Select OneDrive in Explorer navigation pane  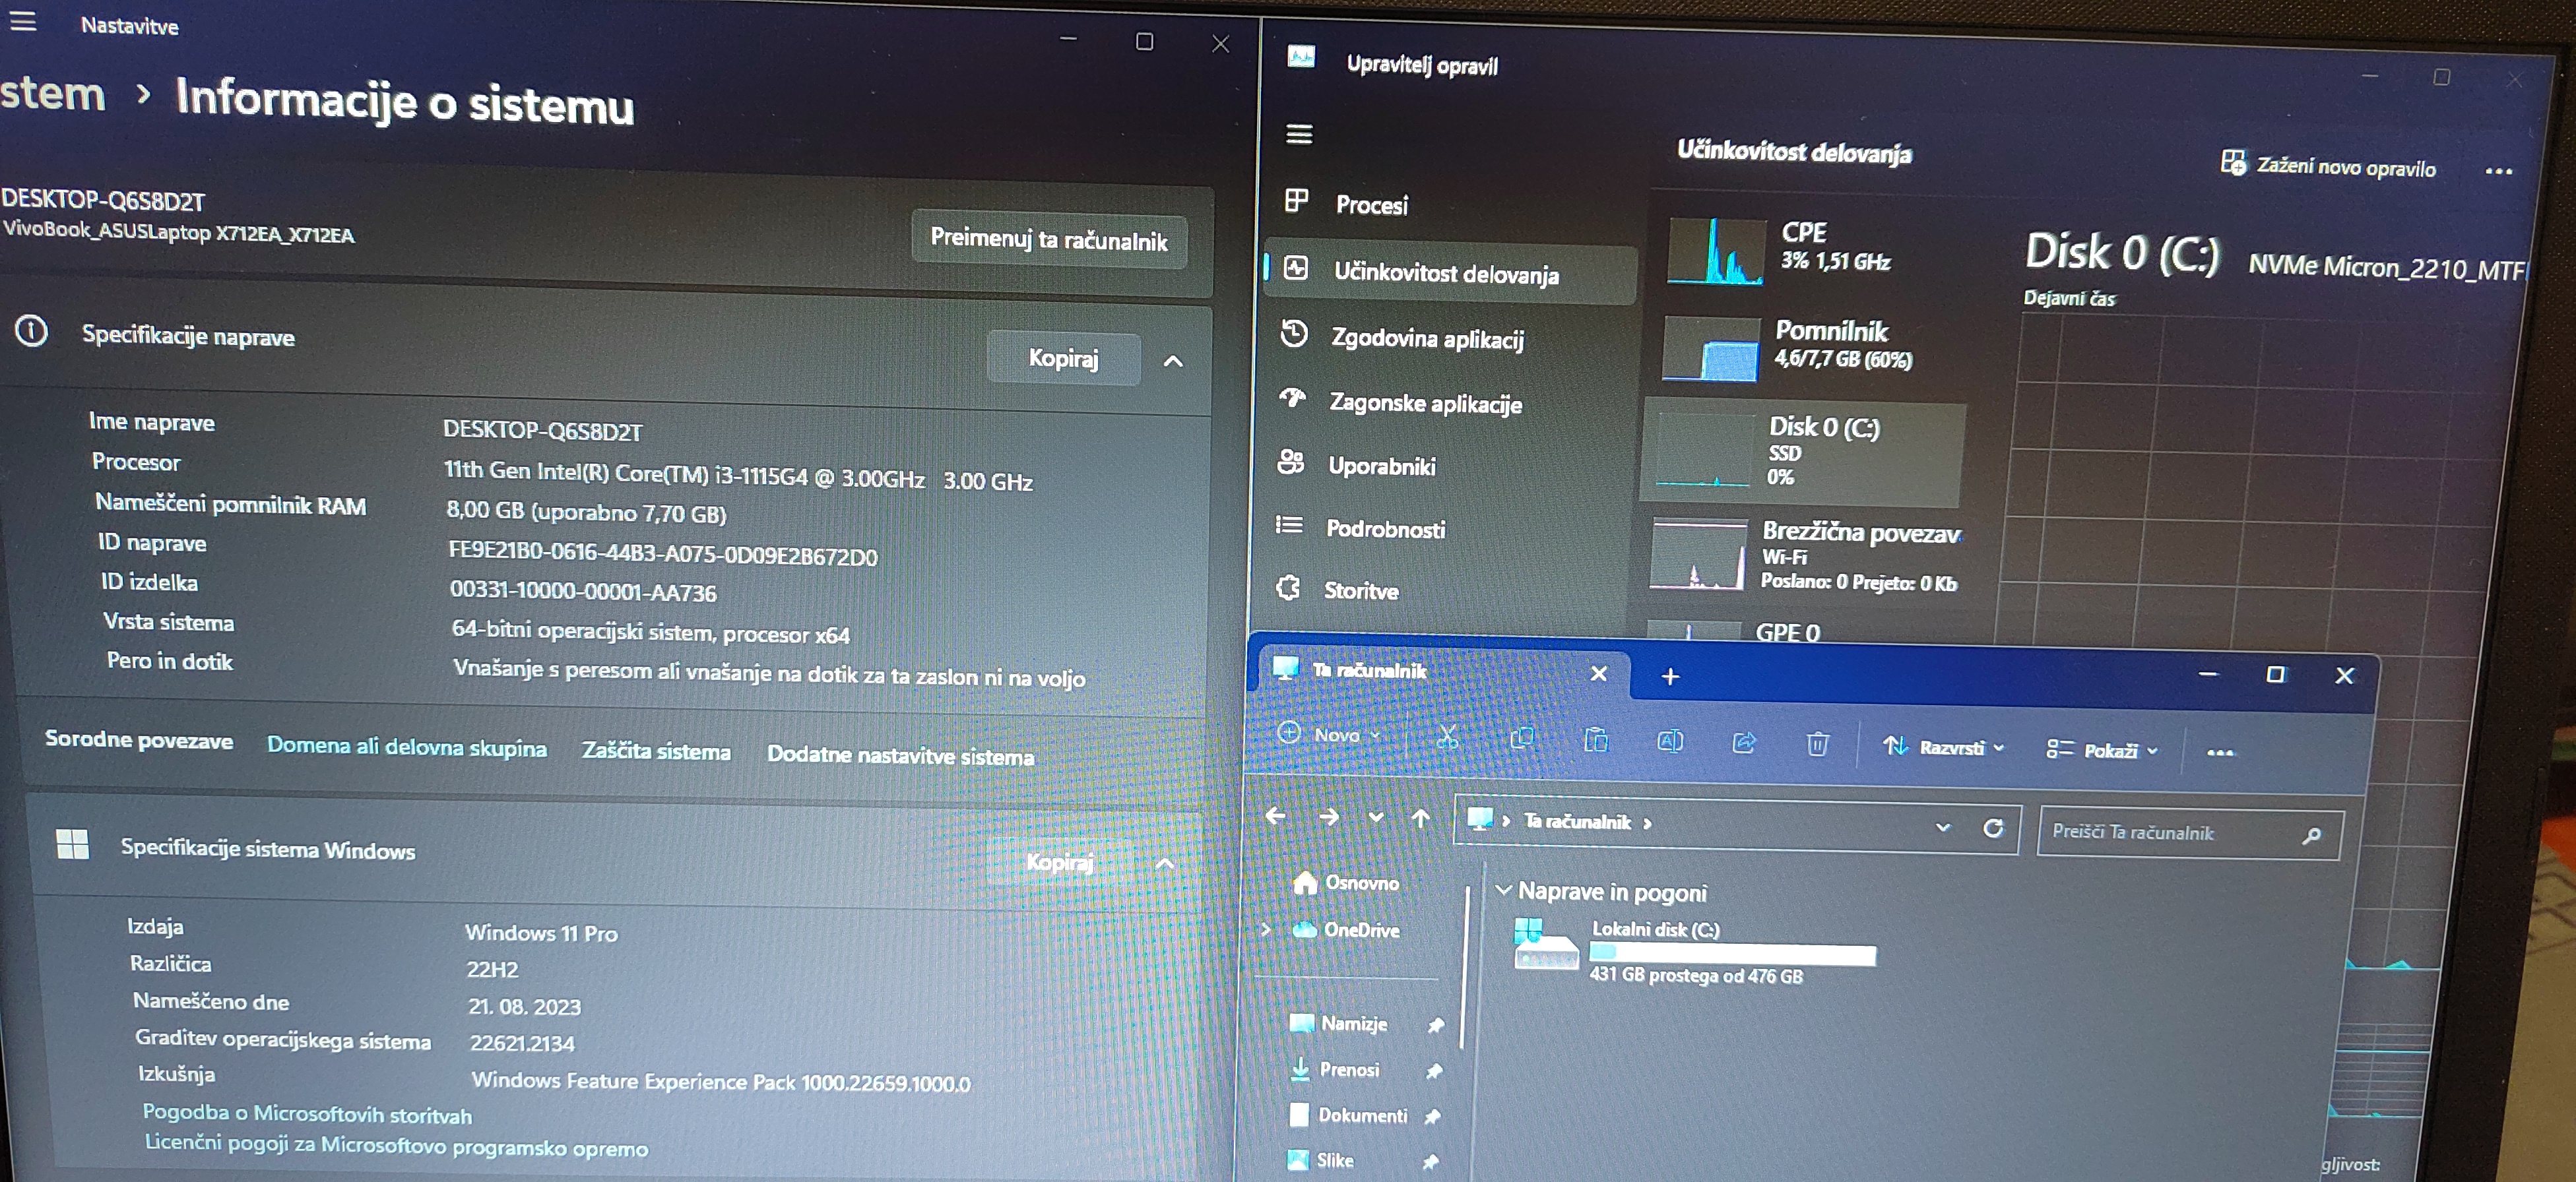1346,930
